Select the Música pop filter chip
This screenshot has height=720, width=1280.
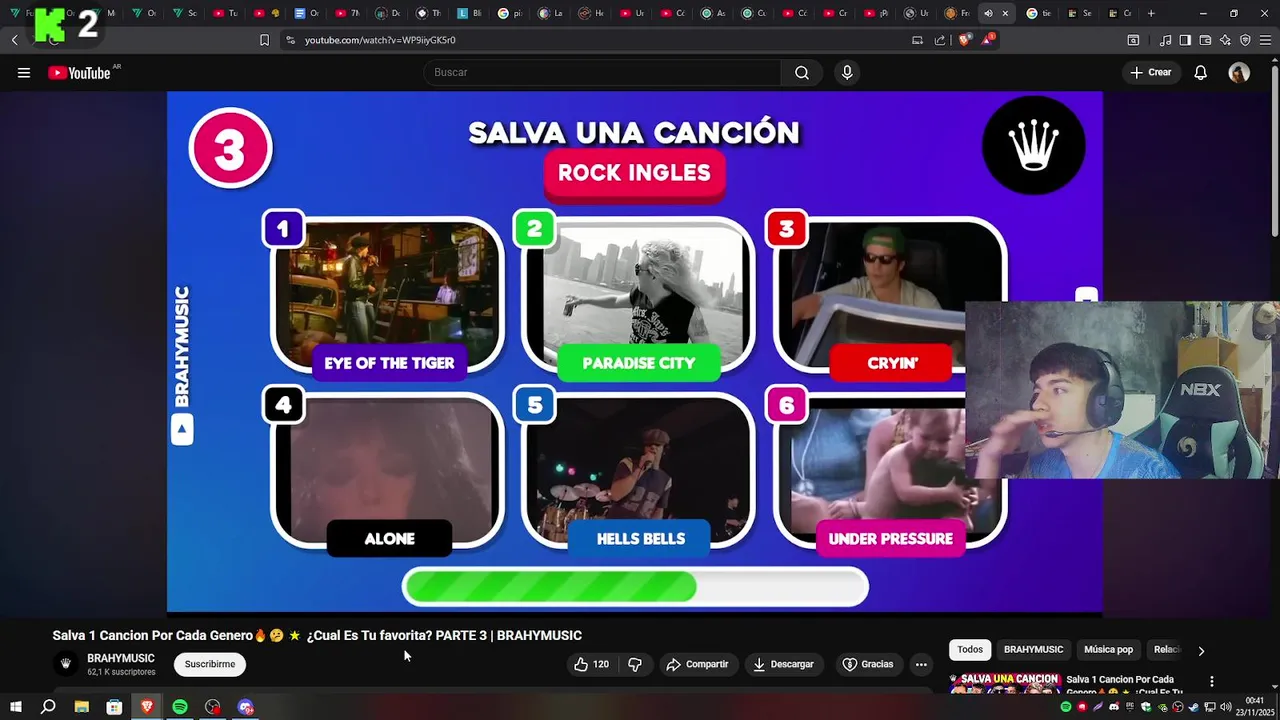click(1108, 649)
